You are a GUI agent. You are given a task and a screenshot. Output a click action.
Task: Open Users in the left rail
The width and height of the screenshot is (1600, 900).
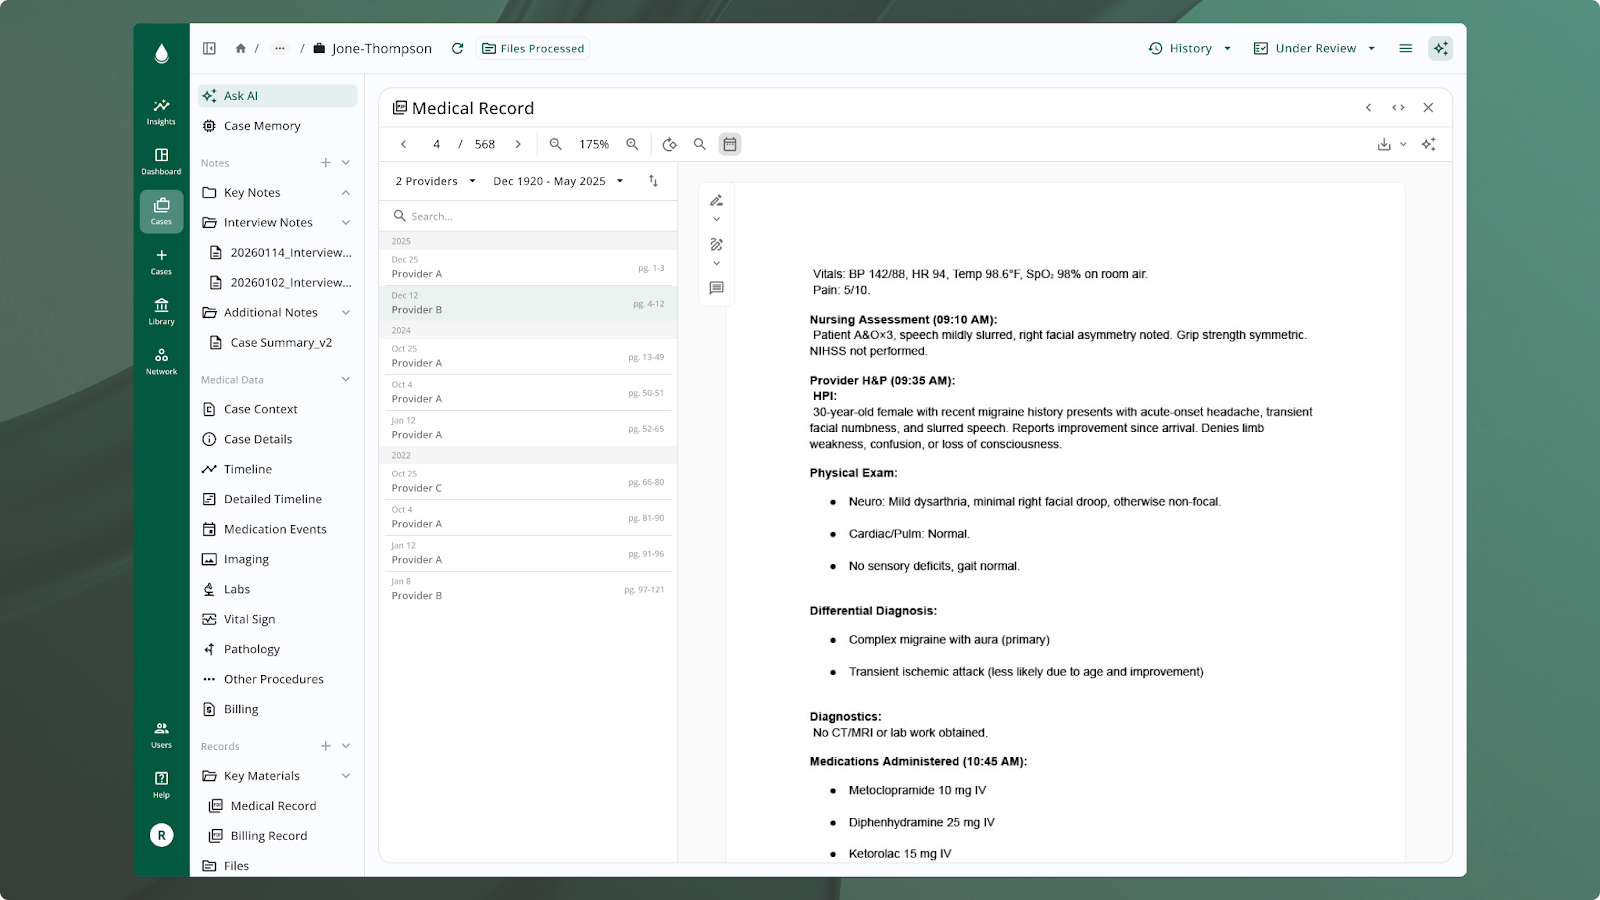pyautogui.click(x=161, y=734)
